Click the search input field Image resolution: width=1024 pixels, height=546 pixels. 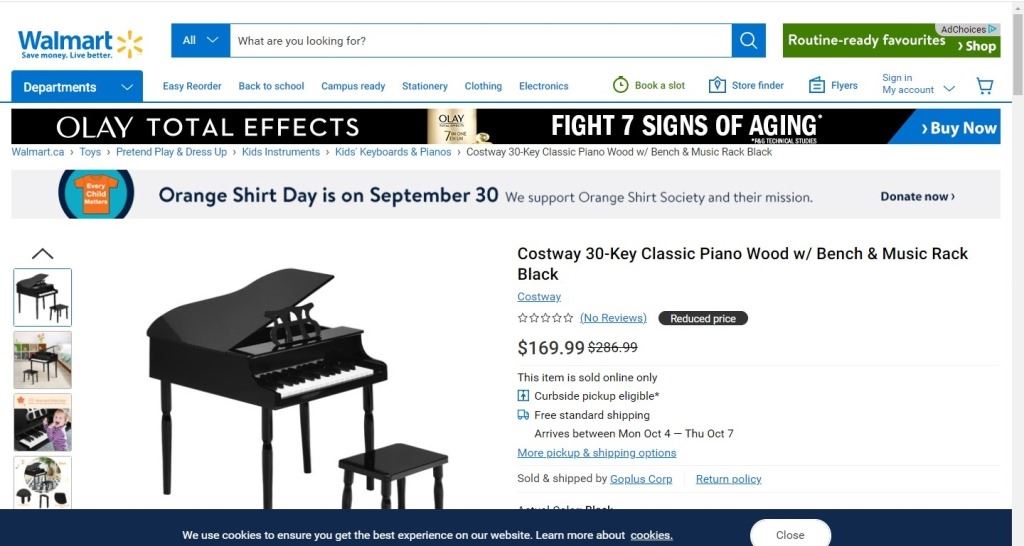point(480,41)
